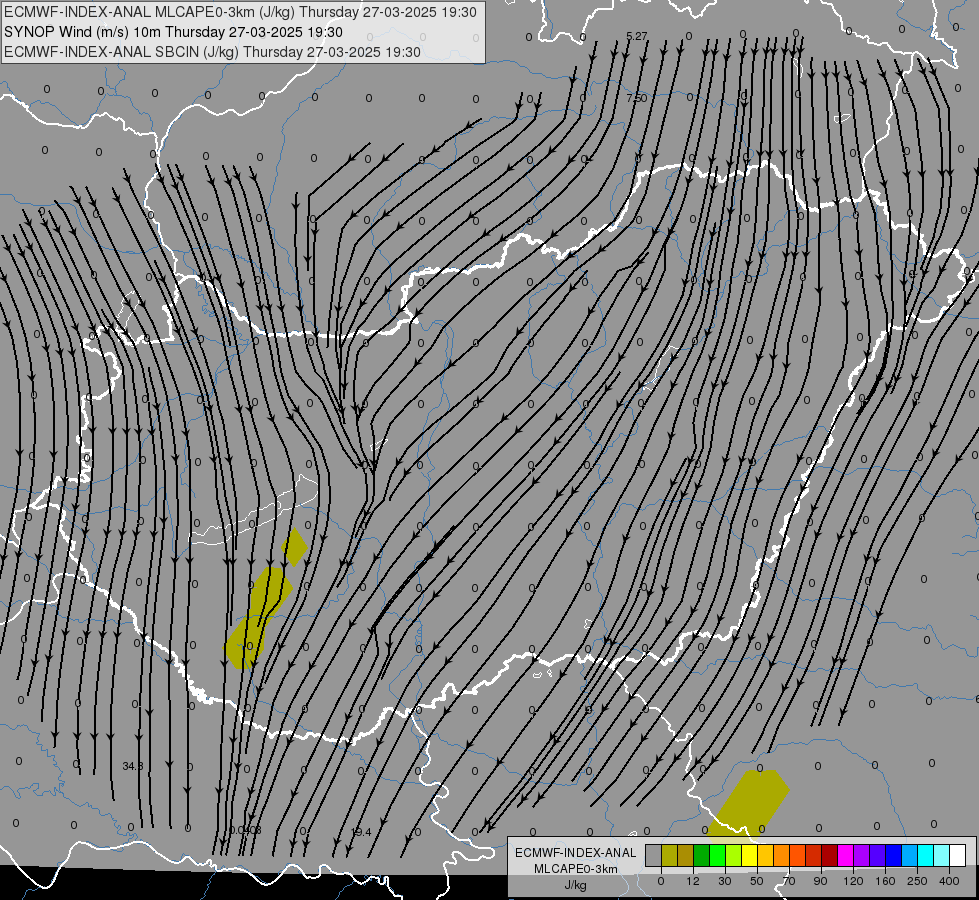This screenshot has width=979, height=900.
Task: Select the indigo swatch left of 160
Action: click(x=878, y=856)
